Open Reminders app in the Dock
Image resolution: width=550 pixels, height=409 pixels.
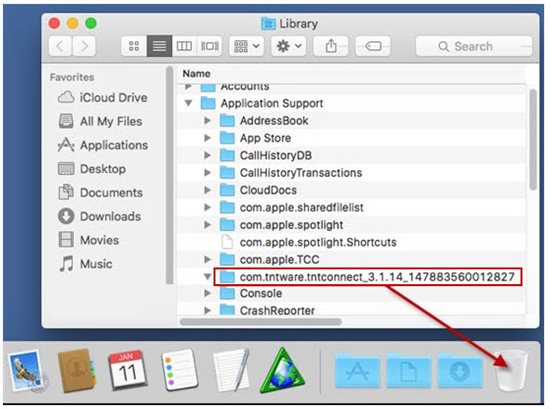click(x=179, y=370)
